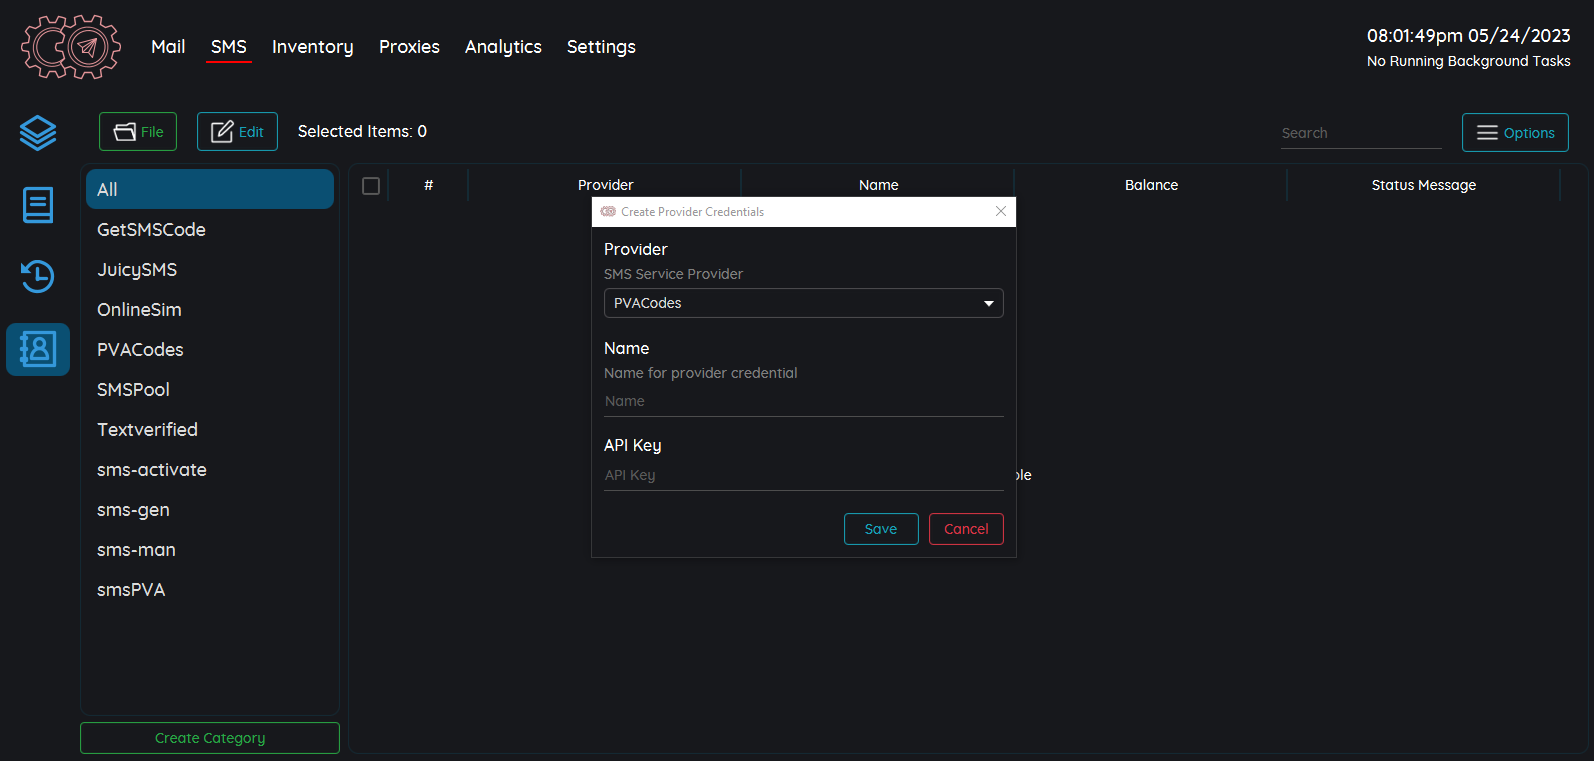Select the JuicySMS category

pos(210,269)
